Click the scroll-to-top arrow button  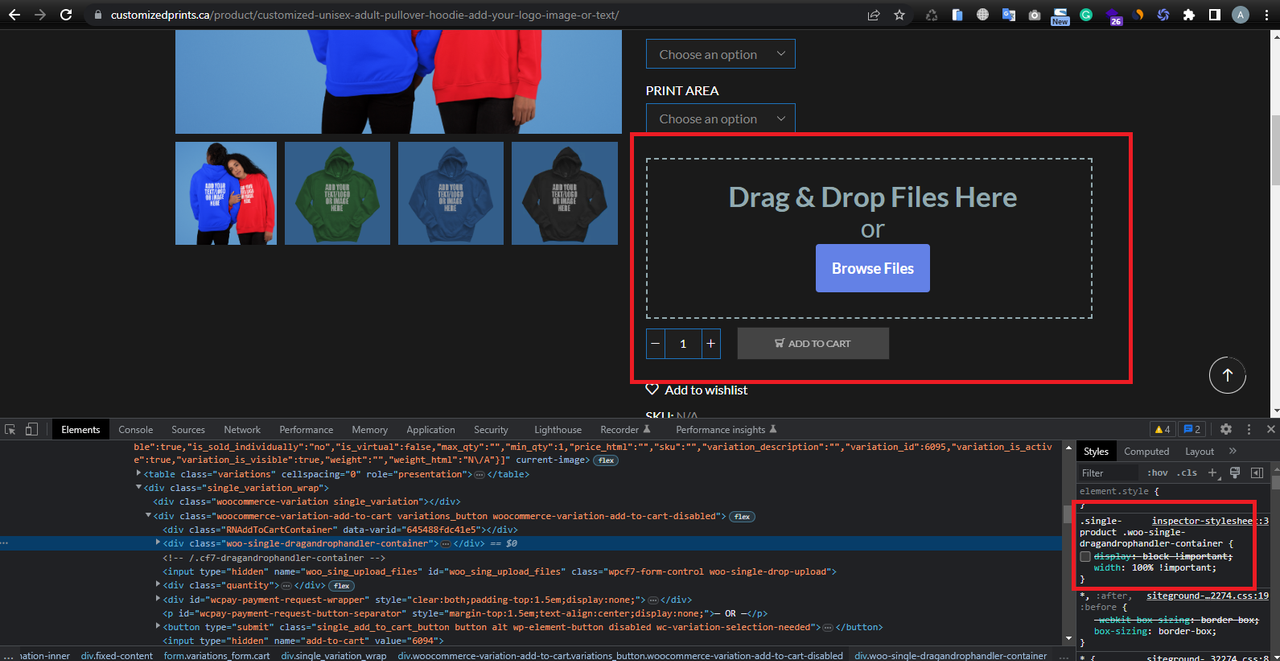pos(1228,376)
